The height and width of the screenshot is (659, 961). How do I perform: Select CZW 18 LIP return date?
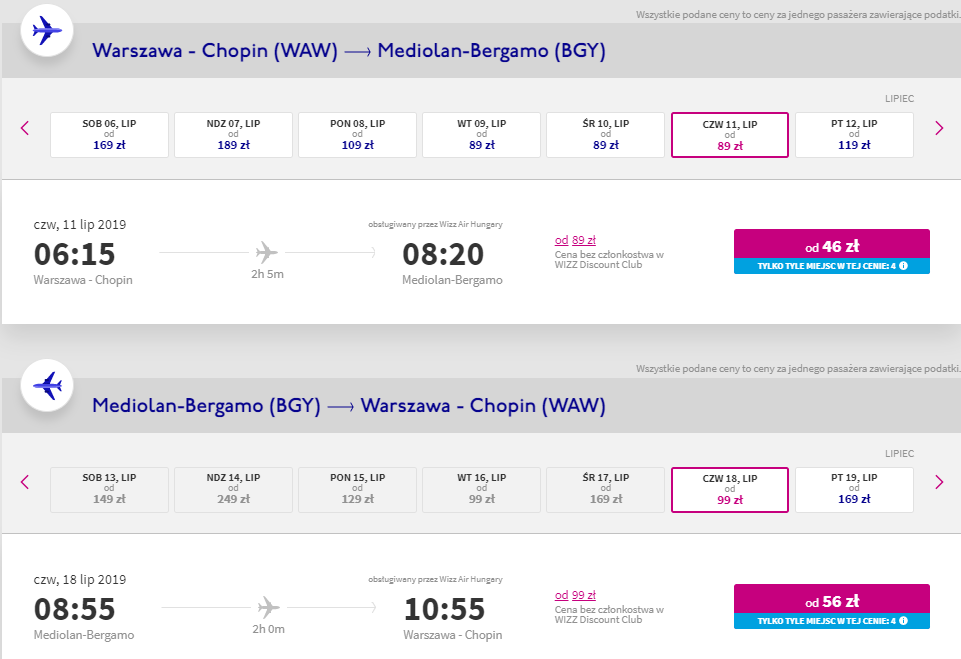730,489
